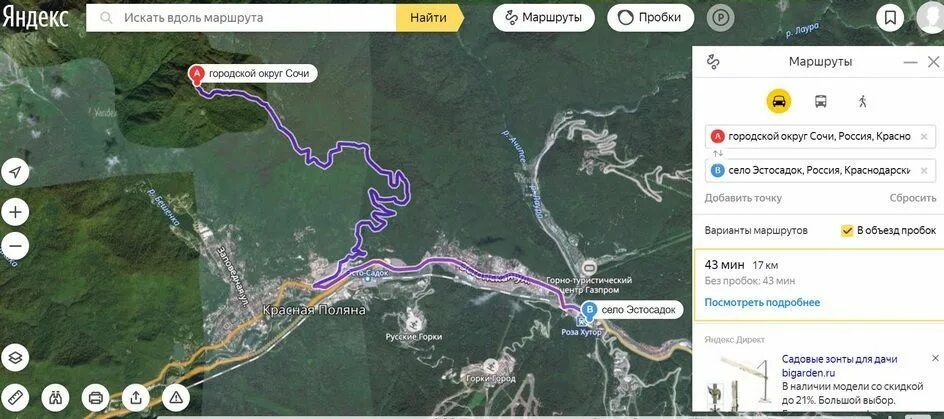Toggle the 'В объезд пробок' checkbox
Screen dimensions: 944x419
[x=847, y=231]
